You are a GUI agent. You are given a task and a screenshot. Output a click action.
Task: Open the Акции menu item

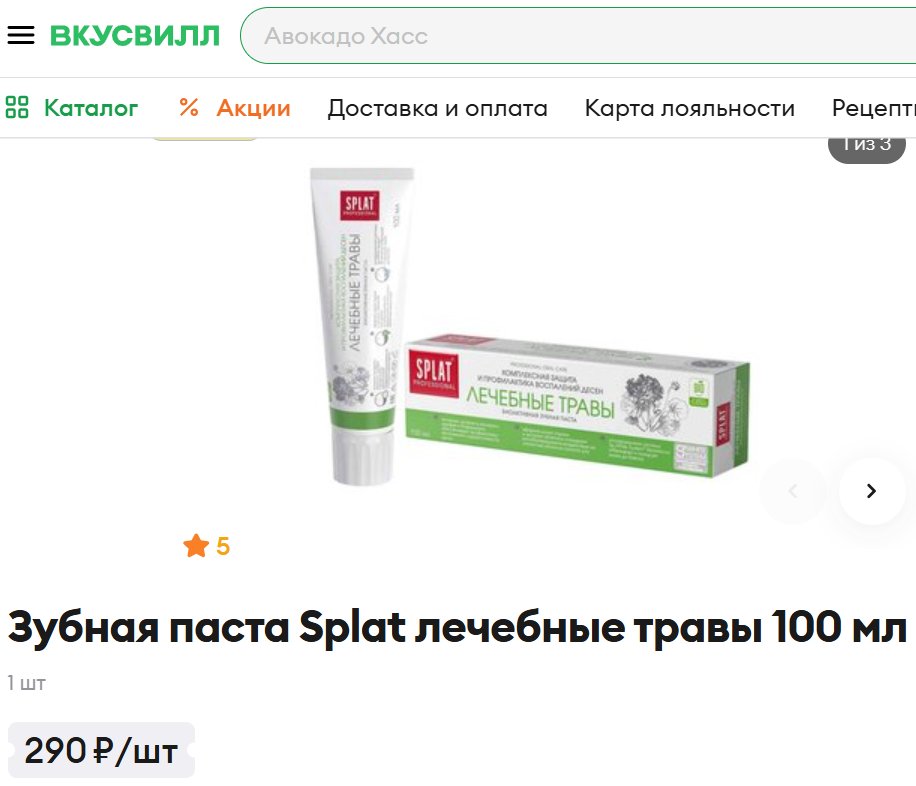[235, 108]
